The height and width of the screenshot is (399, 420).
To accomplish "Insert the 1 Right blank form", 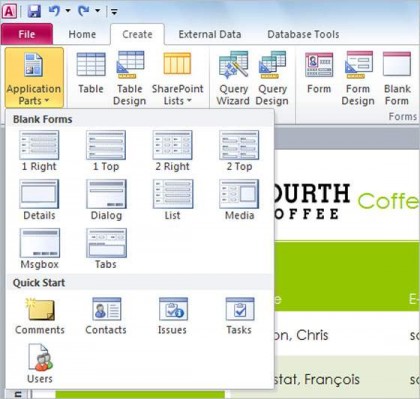I will coord(39,151).
